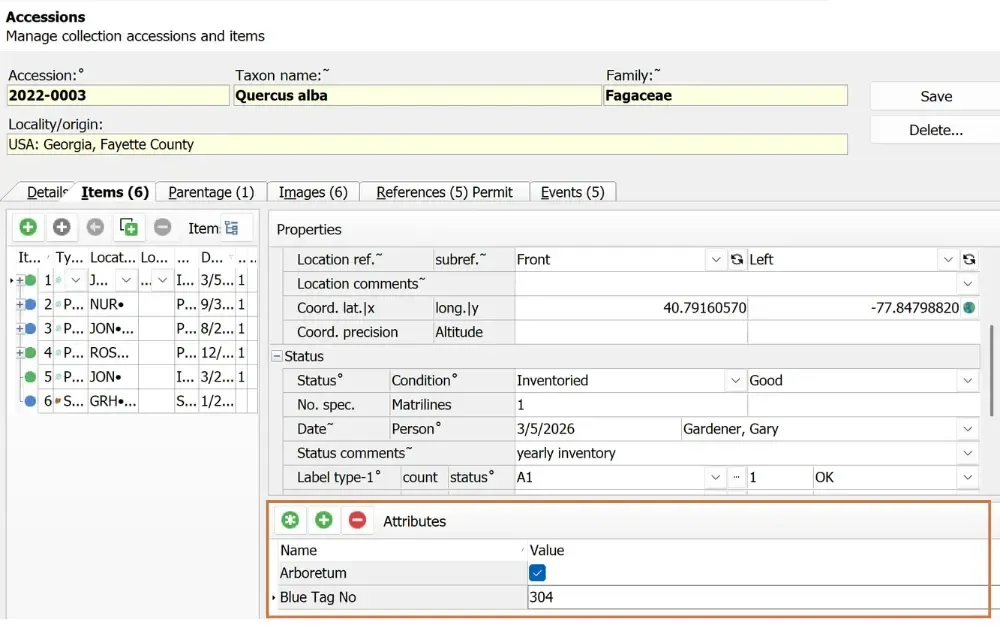Click the gray left-arrow icon in items toolbar
The height and width of the screenshot is (627, 1000).
[96, 227]
